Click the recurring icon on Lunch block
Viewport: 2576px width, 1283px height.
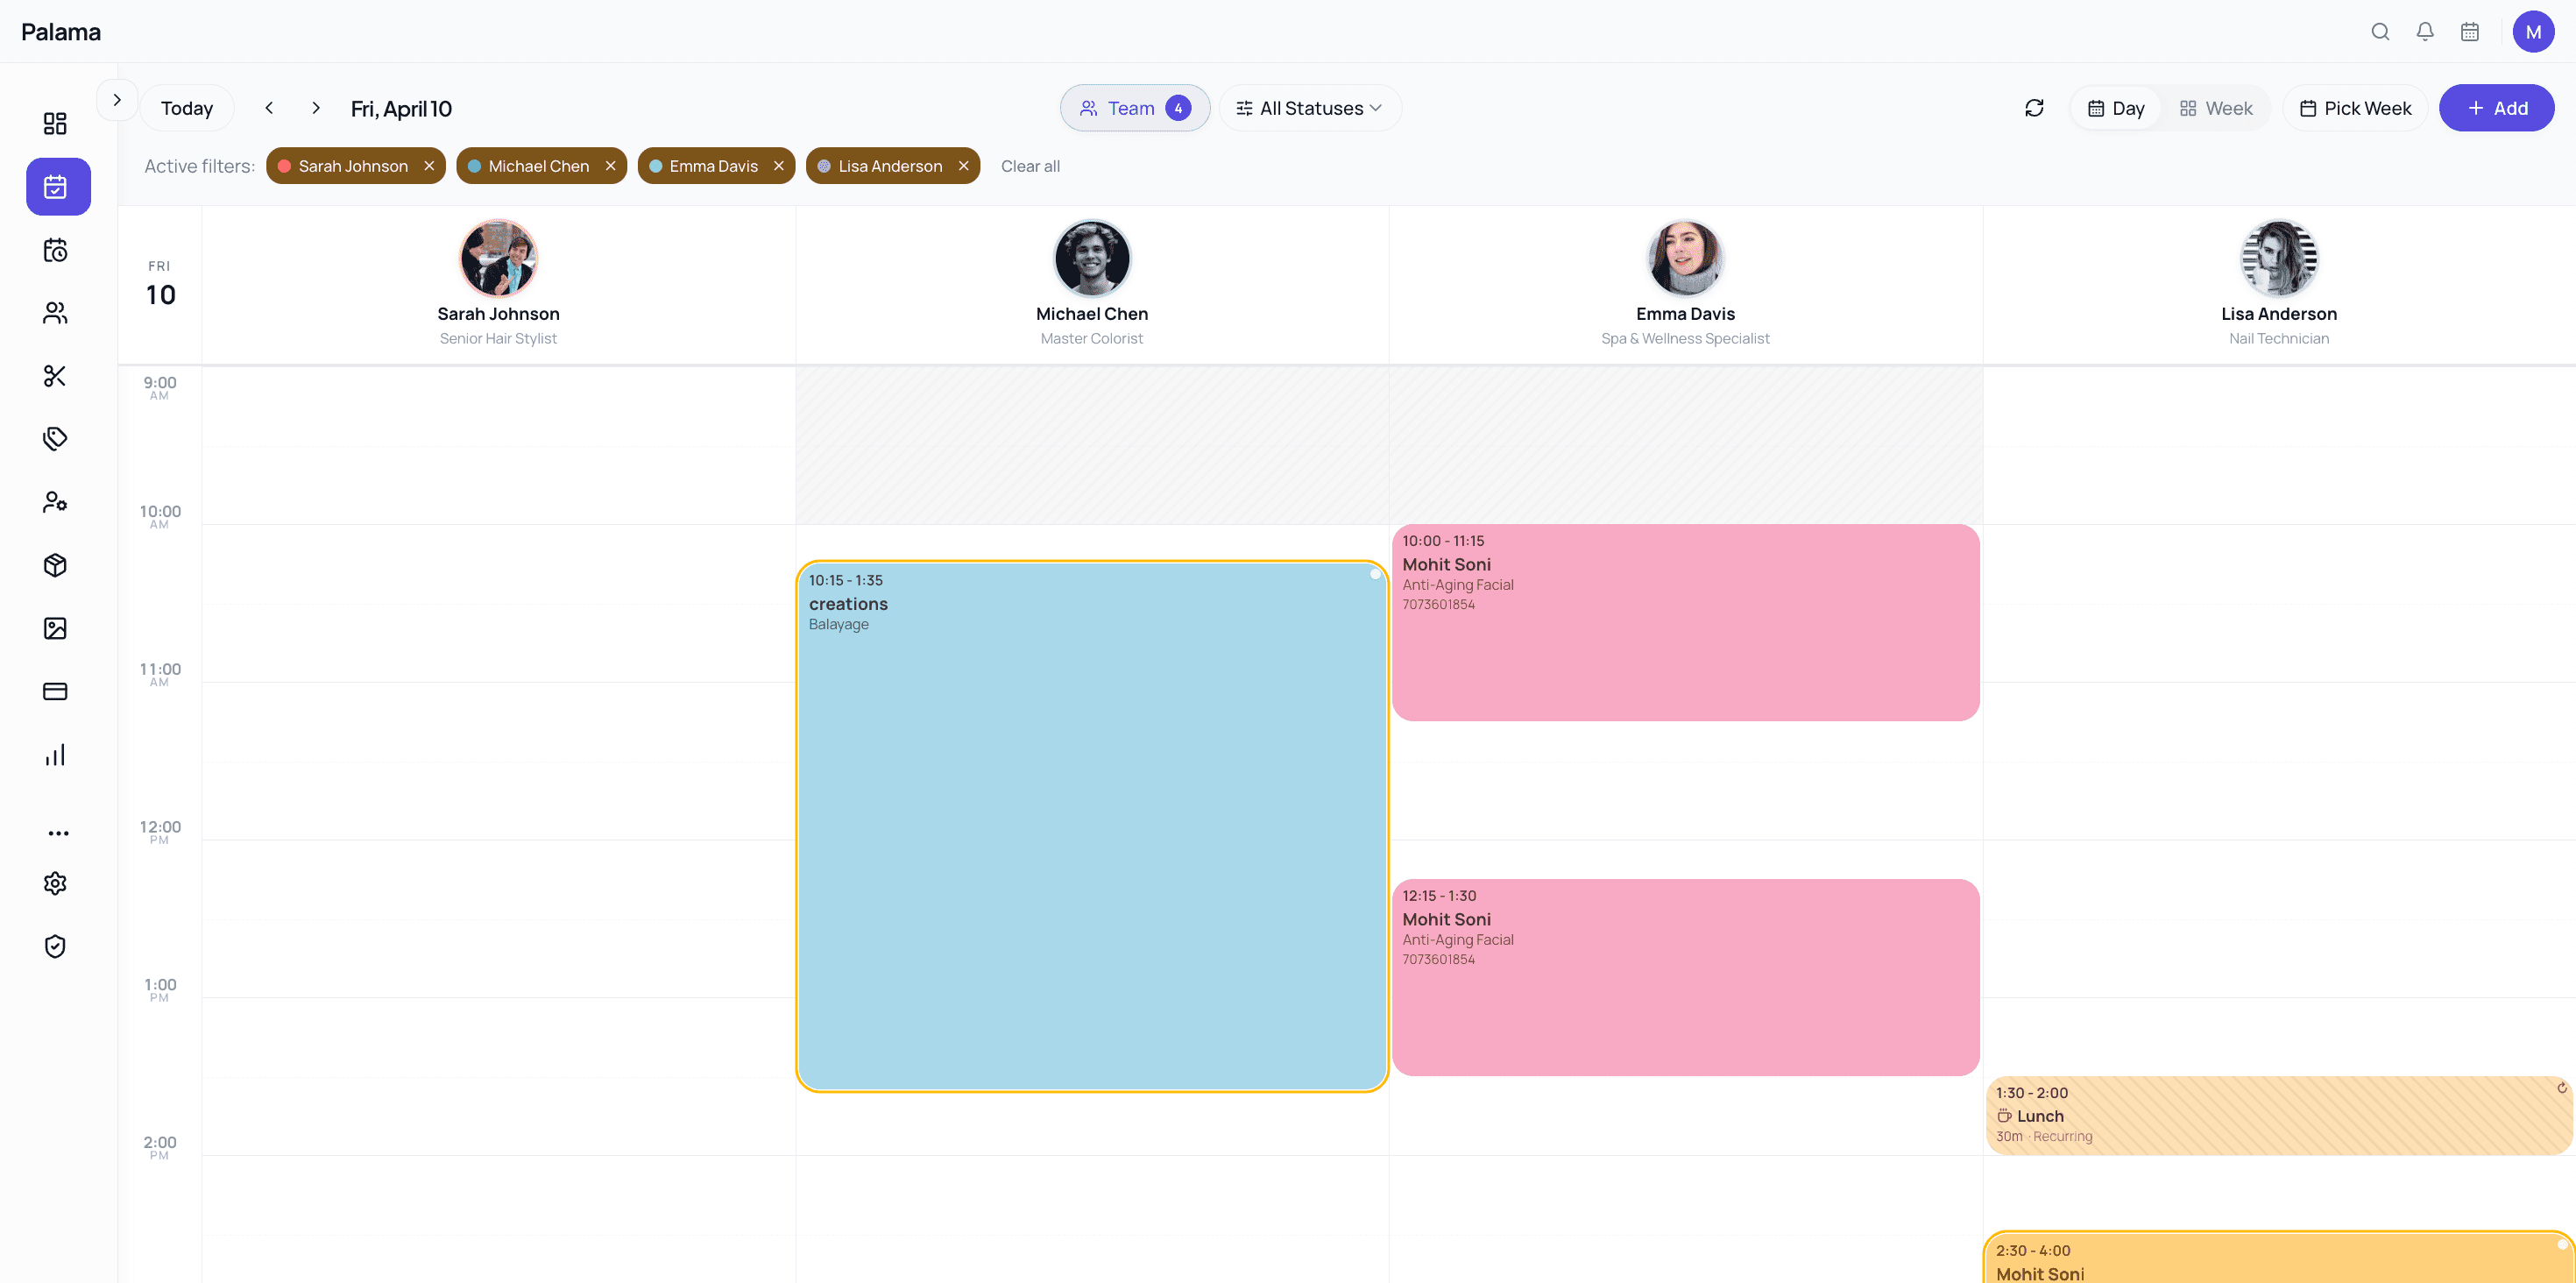[x=2562, y=1088]
